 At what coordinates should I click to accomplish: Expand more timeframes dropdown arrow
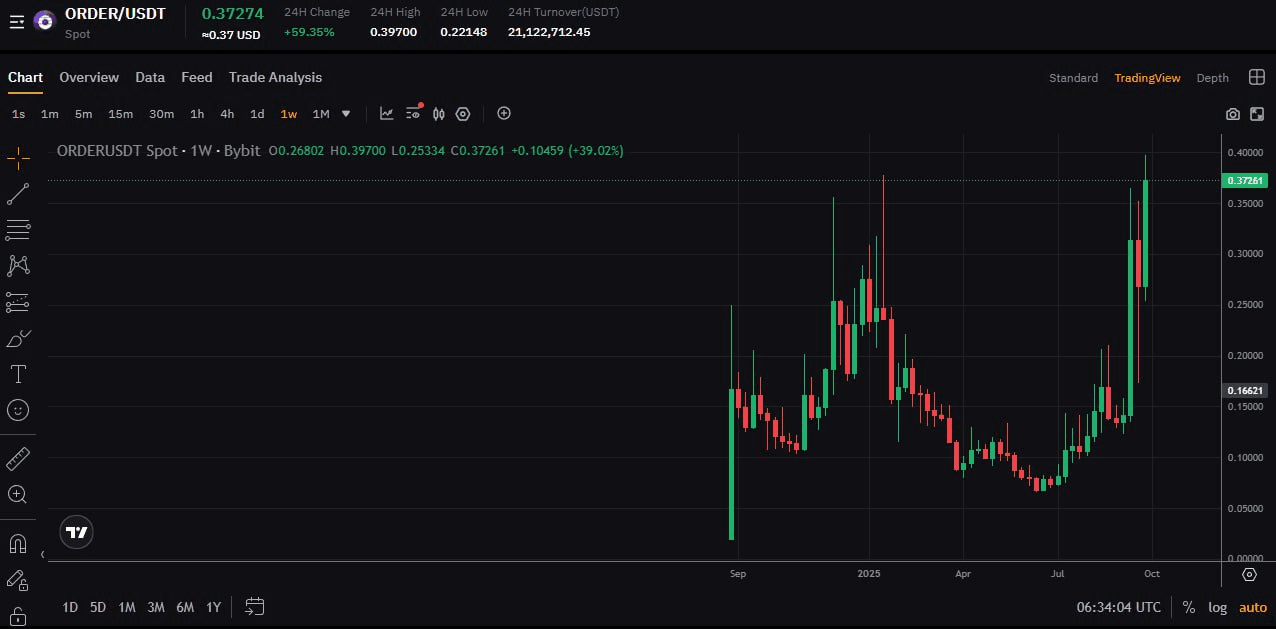(x=346, y=113)
